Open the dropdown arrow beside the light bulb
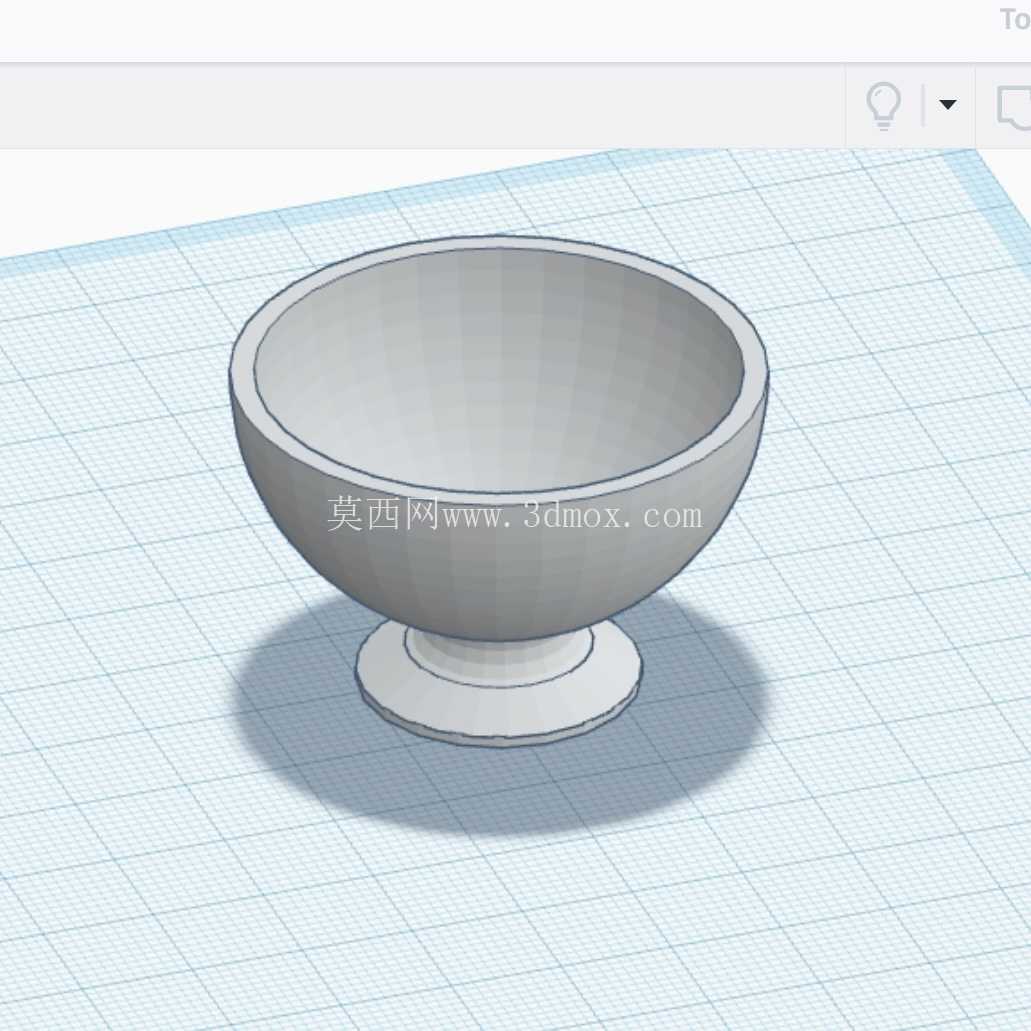The width and height of the screenshot is (1031, 1031). 947,105
